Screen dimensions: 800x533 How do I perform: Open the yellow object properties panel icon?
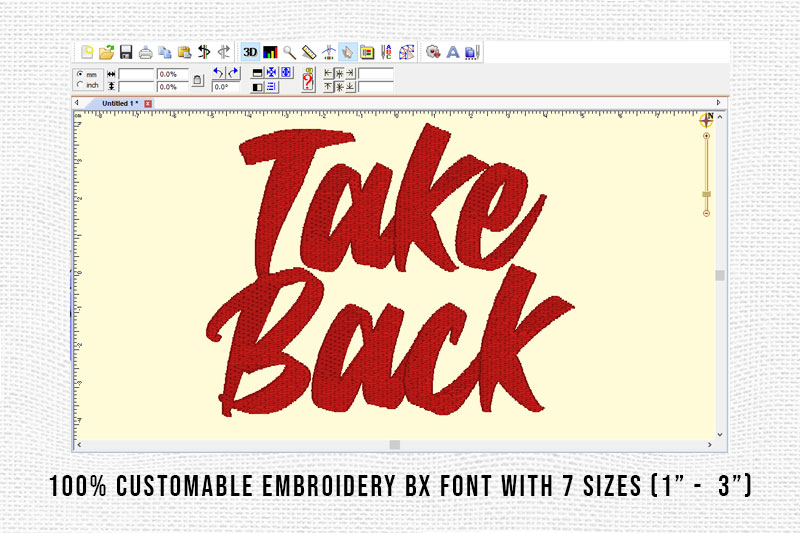tap(367, 52)
